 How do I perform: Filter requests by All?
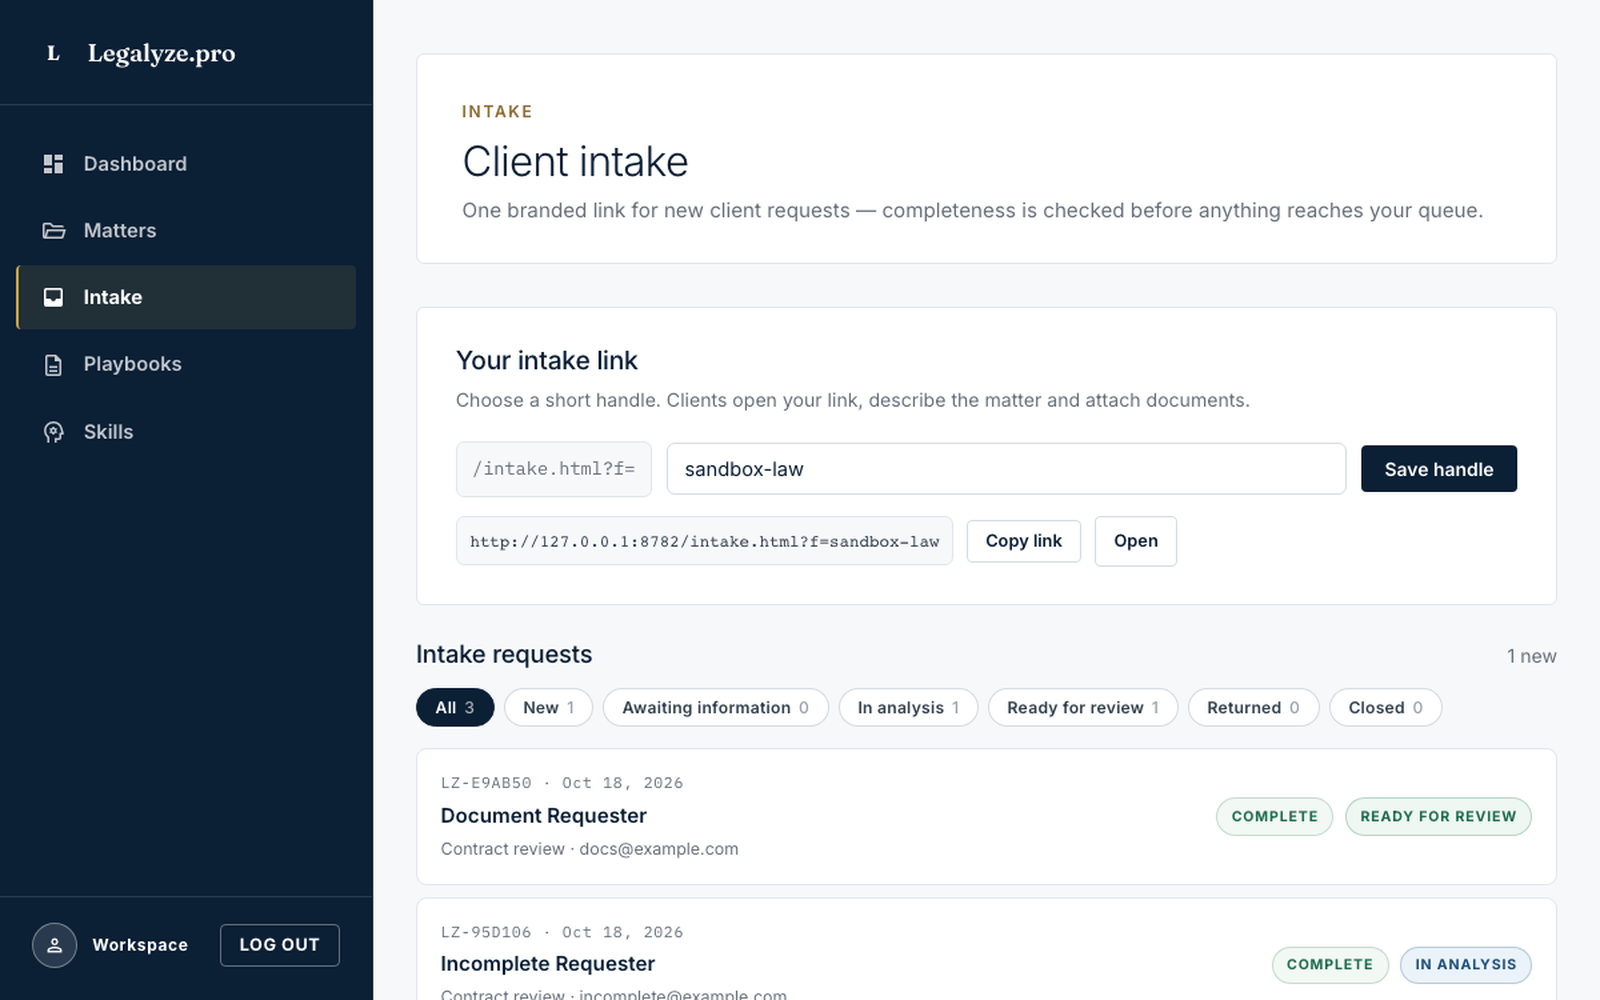point(455,707)
